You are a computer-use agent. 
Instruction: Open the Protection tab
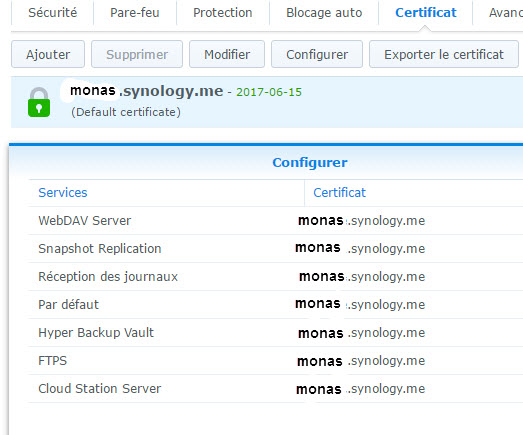click(x=222, y=13)
